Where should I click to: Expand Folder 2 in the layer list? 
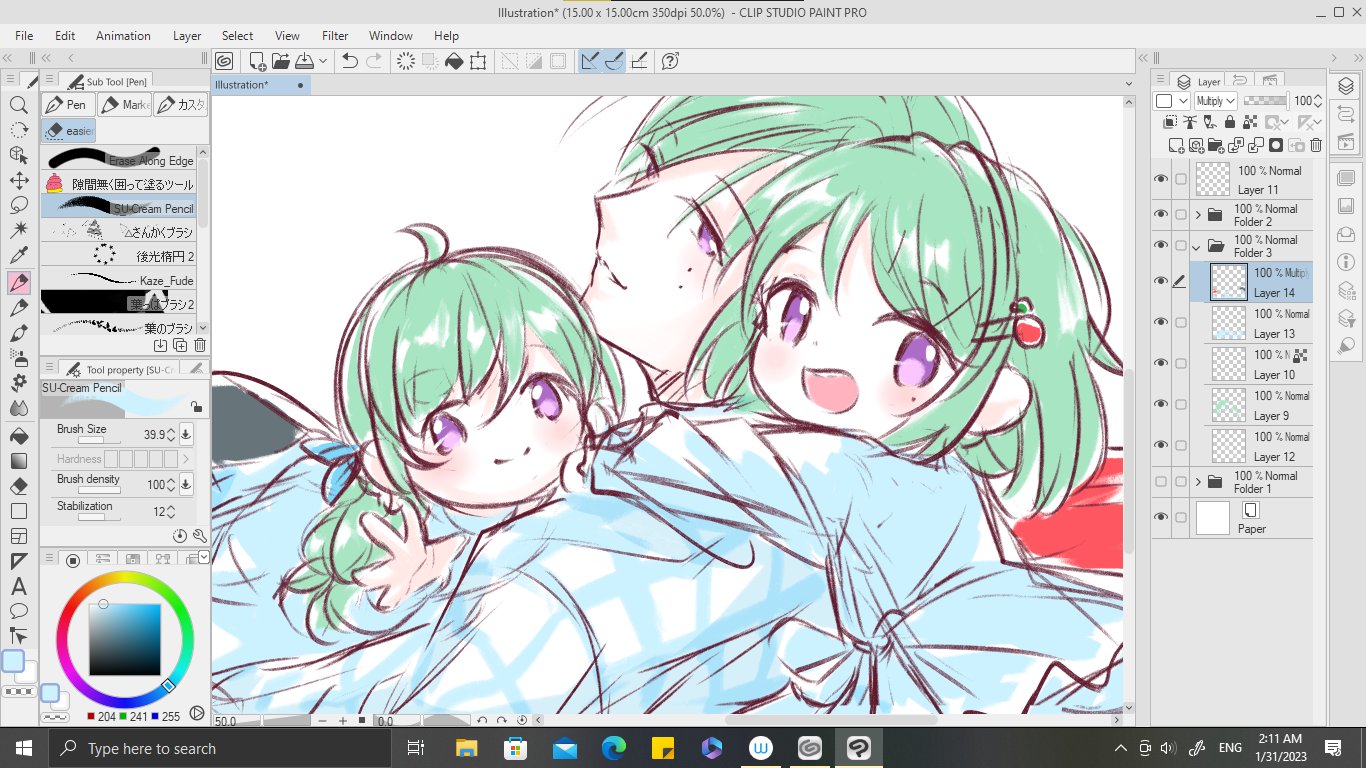click(x=1197, y=215)
